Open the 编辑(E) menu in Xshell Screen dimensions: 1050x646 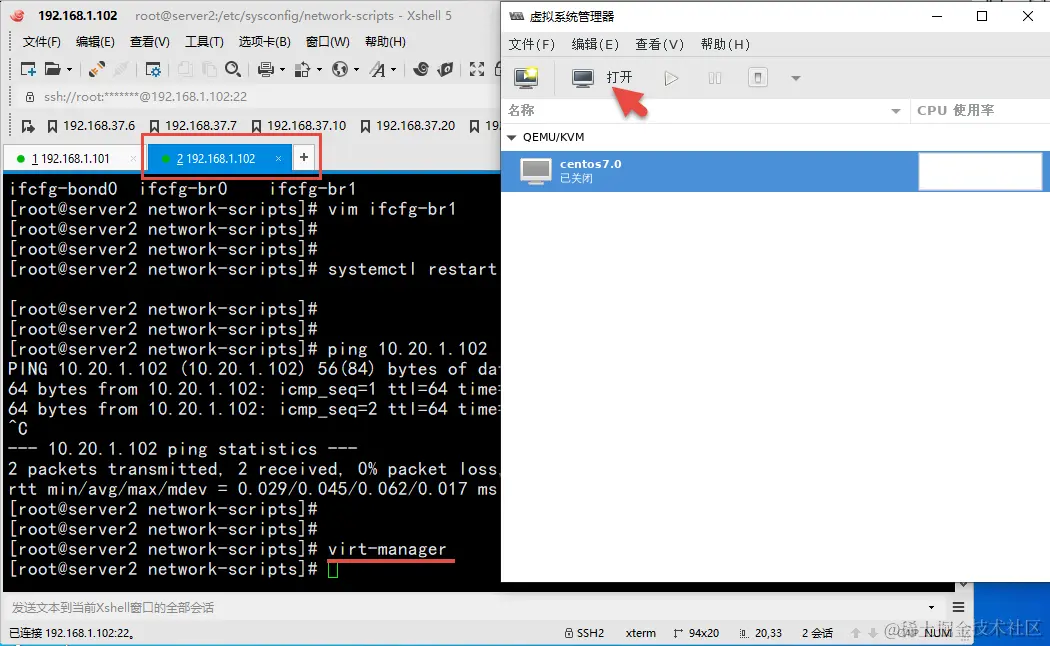pyautogui.click(x=95, y=42)
